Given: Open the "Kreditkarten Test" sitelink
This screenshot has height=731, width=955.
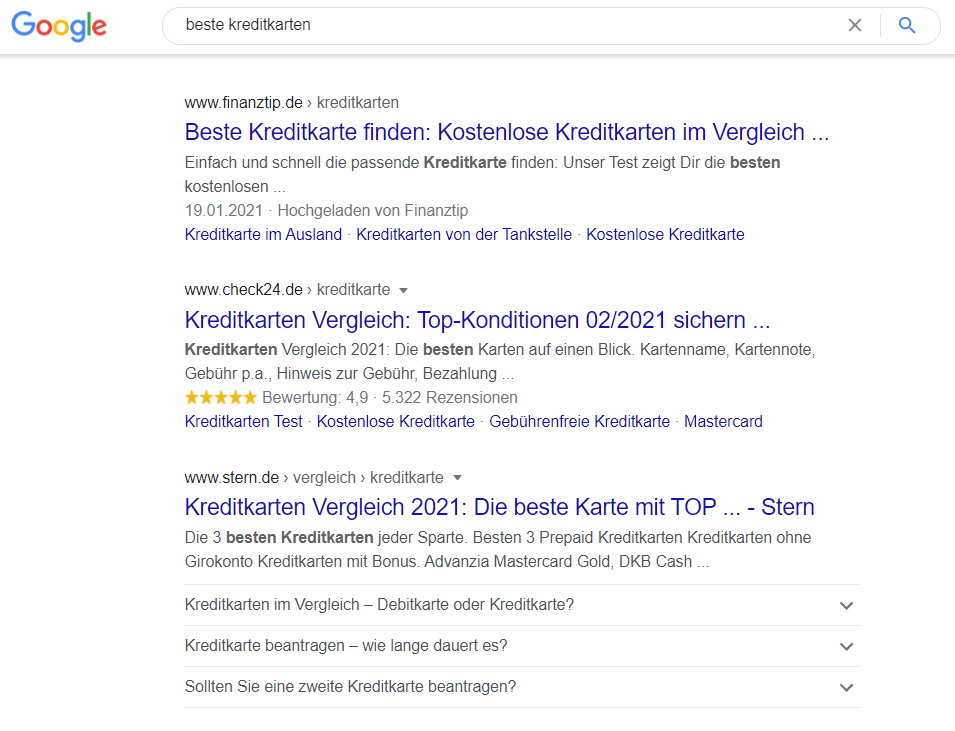Looking at the screenshot, I should coord(243,421).
